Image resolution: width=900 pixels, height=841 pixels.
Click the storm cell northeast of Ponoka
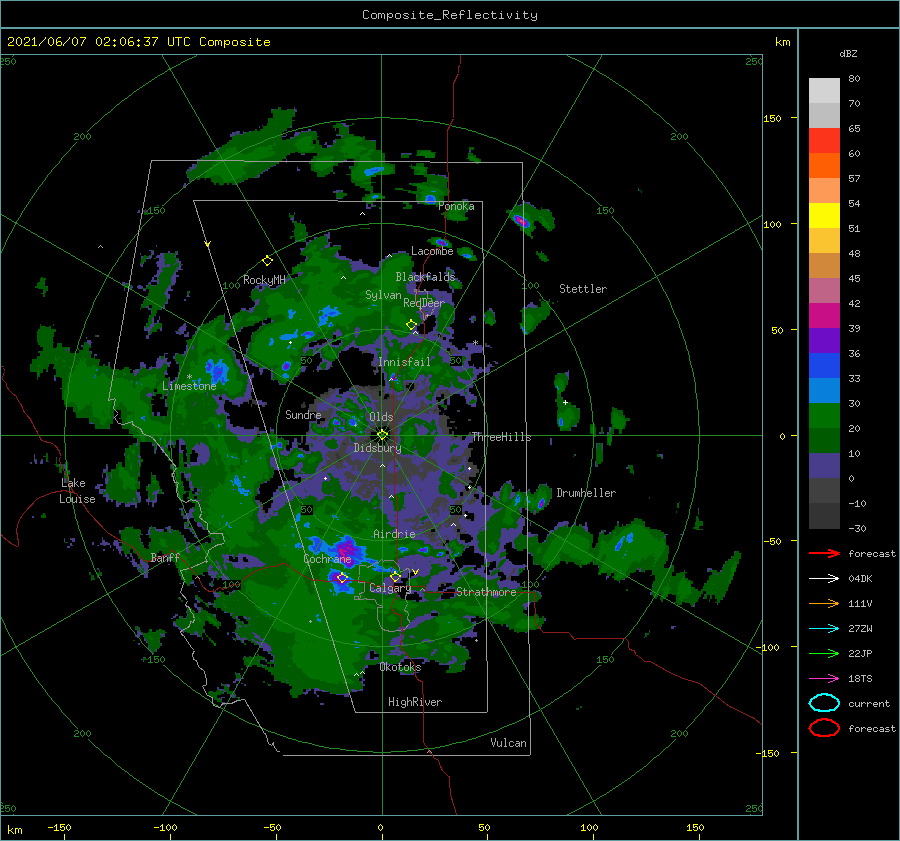click(521, 220)
